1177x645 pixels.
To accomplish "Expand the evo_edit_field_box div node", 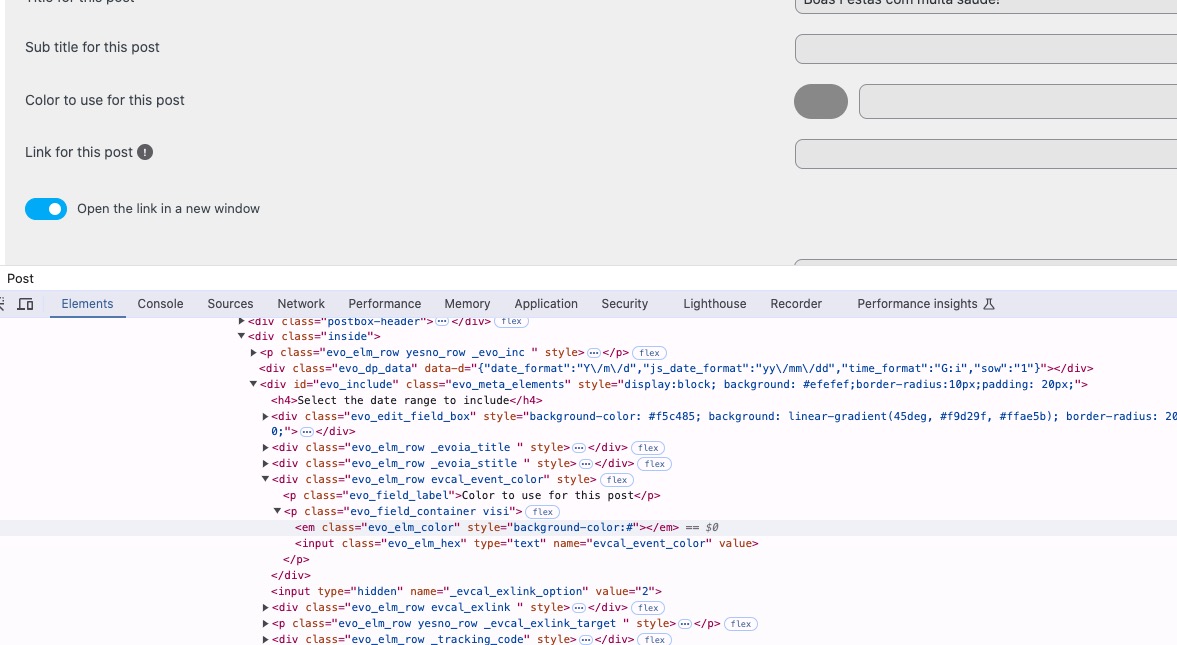I will coord(265,416).
